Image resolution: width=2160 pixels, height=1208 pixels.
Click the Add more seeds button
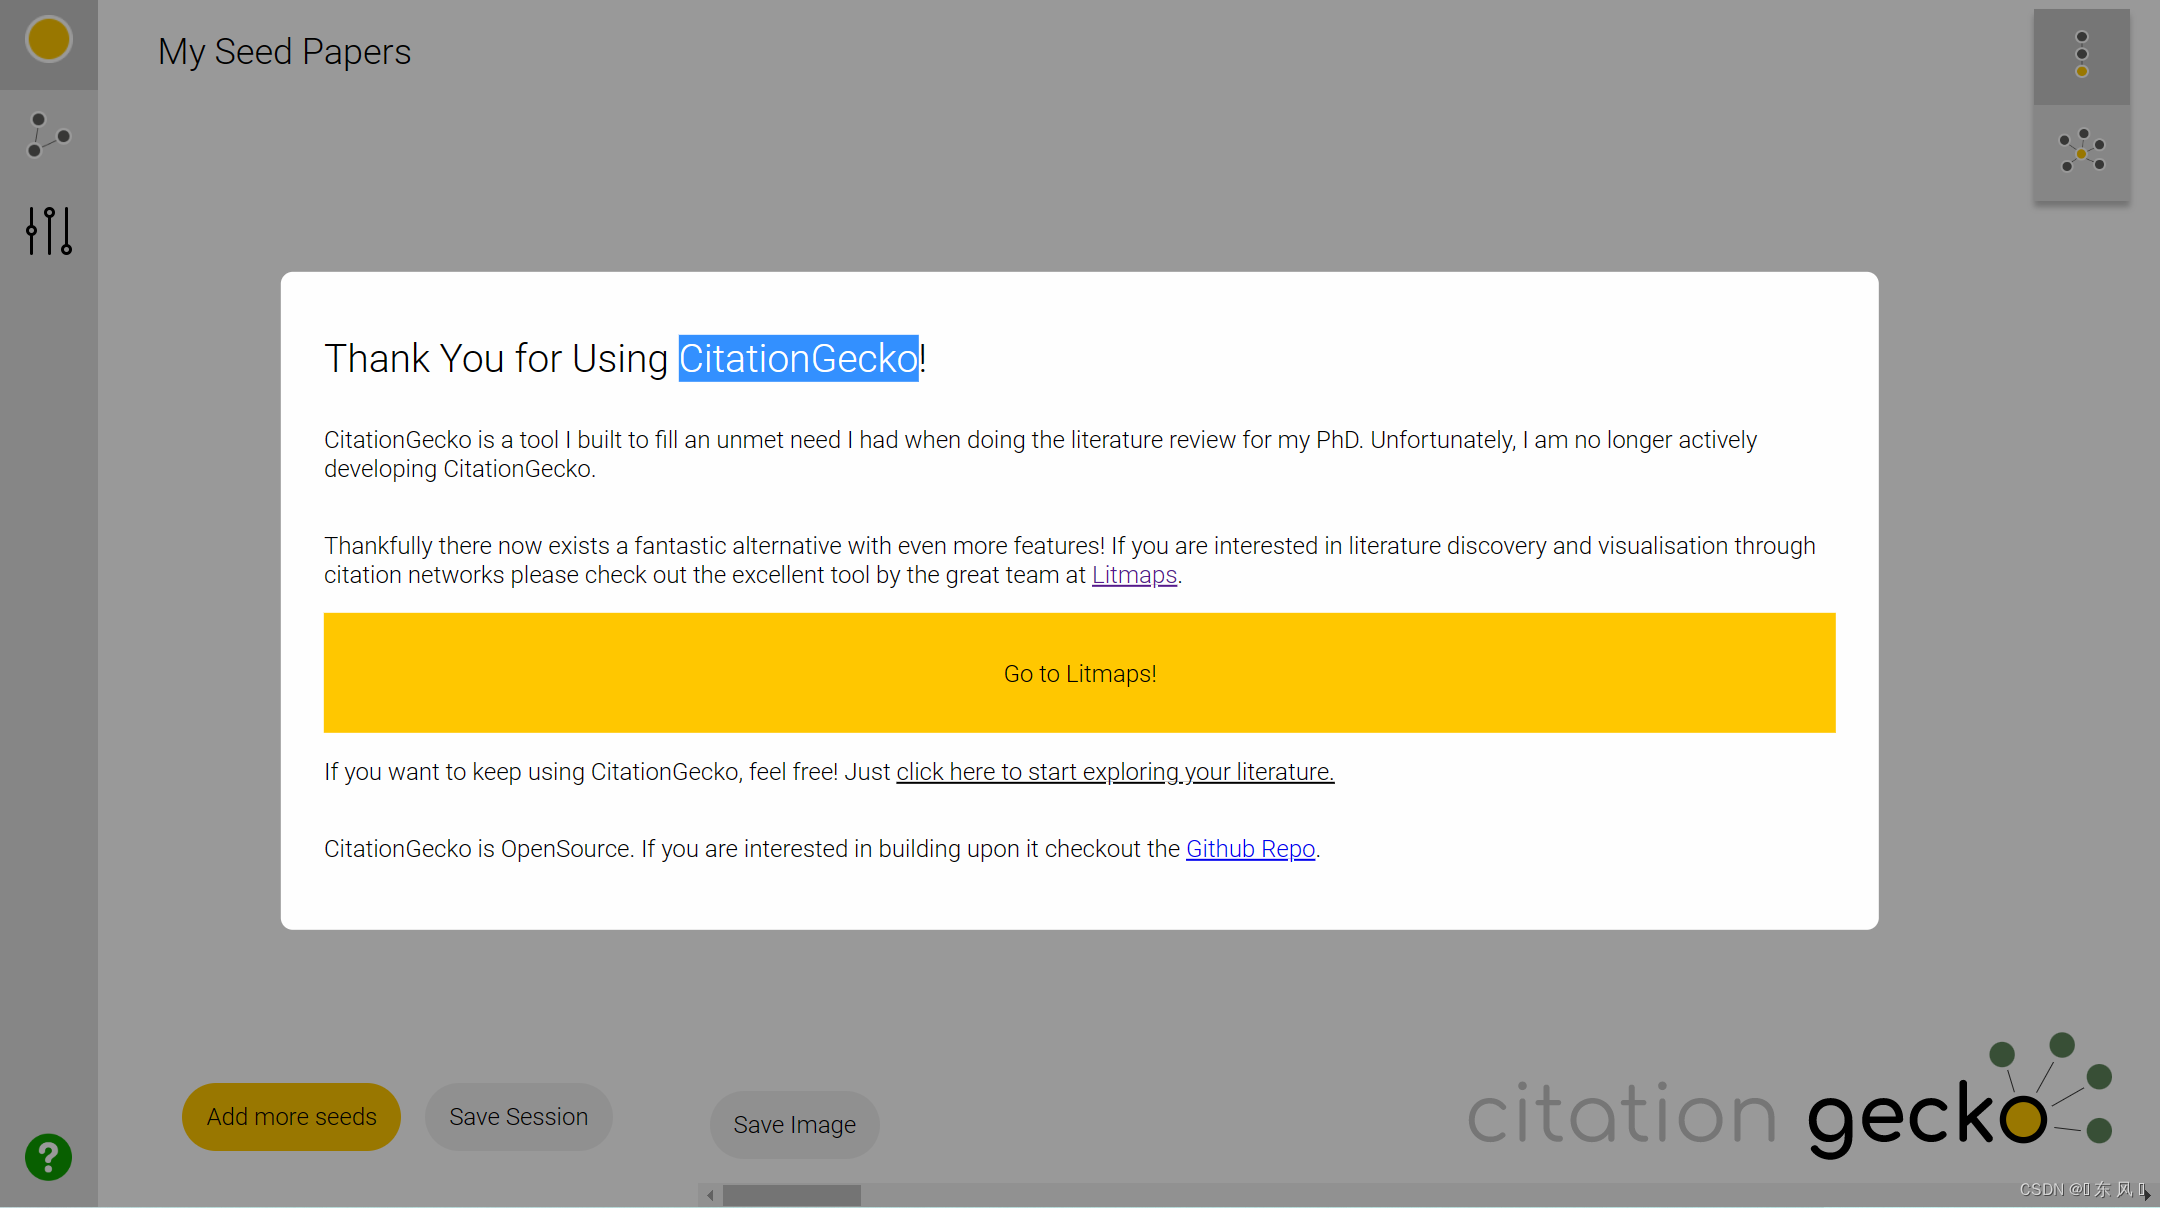tap(291, 1116)
